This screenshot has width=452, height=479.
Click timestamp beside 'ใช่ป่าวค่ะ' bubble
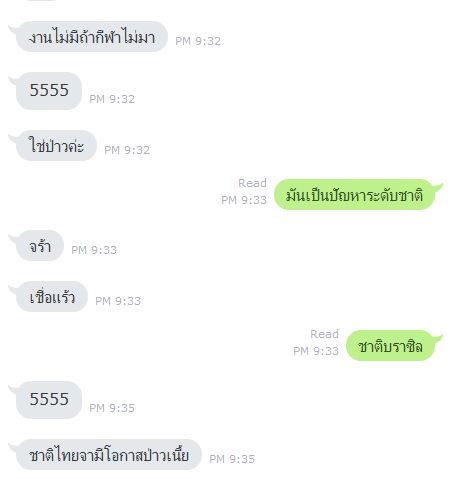[127, 150]
